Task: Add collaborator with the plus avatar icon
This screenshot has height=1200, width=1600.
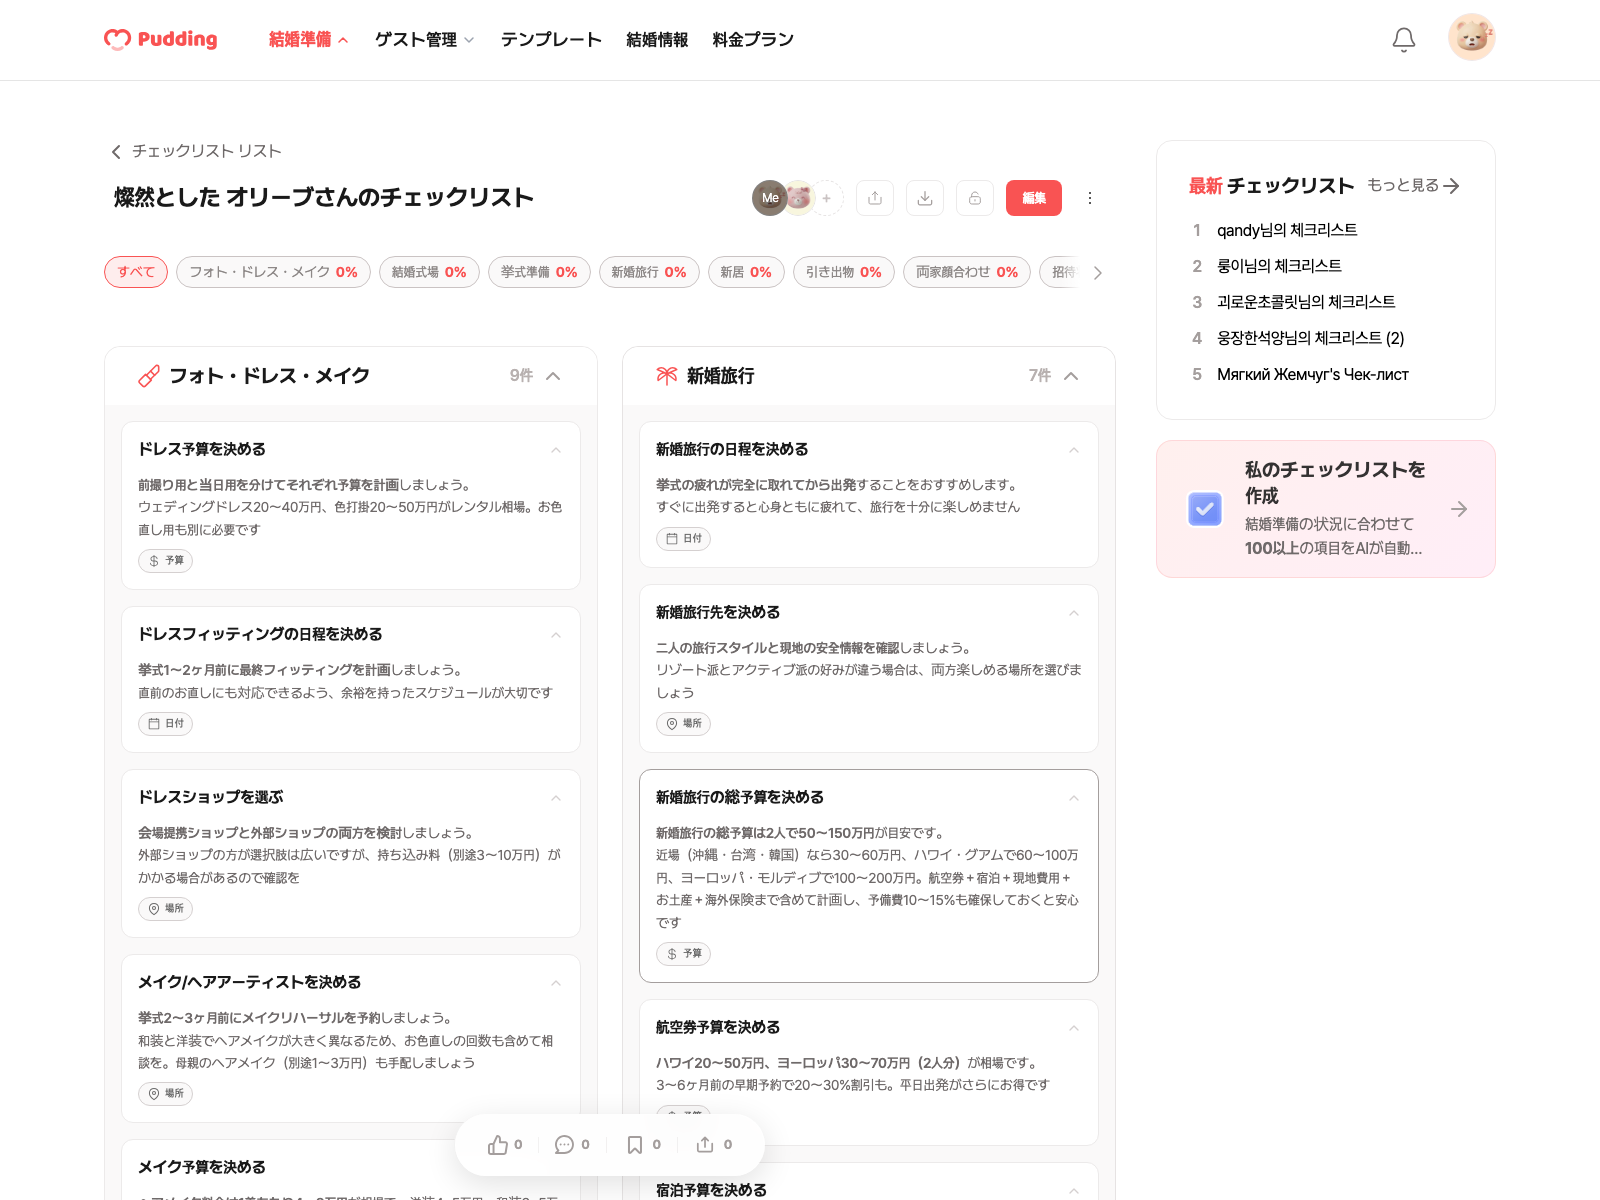Action: (827, 198)
